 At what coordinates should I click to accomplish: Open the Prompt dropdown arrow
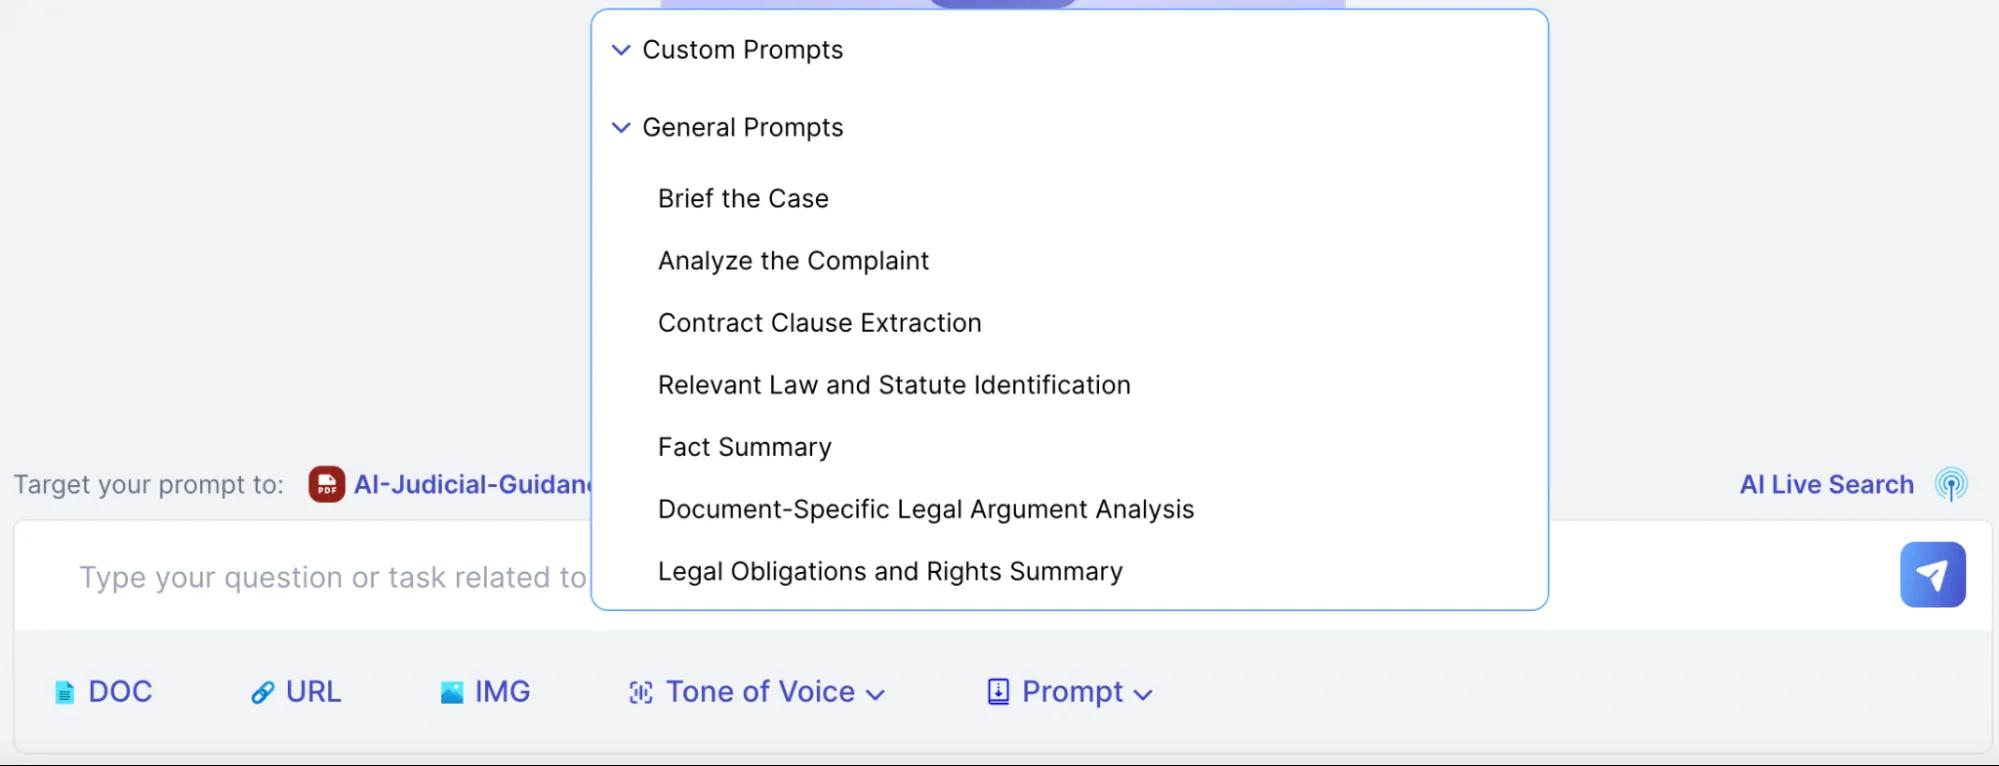(1144, 694)
